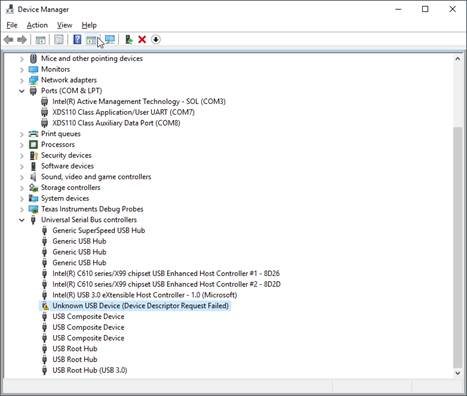Expand the Monitors node
Viewport: 467px width, 396px height.
[22, 70]
